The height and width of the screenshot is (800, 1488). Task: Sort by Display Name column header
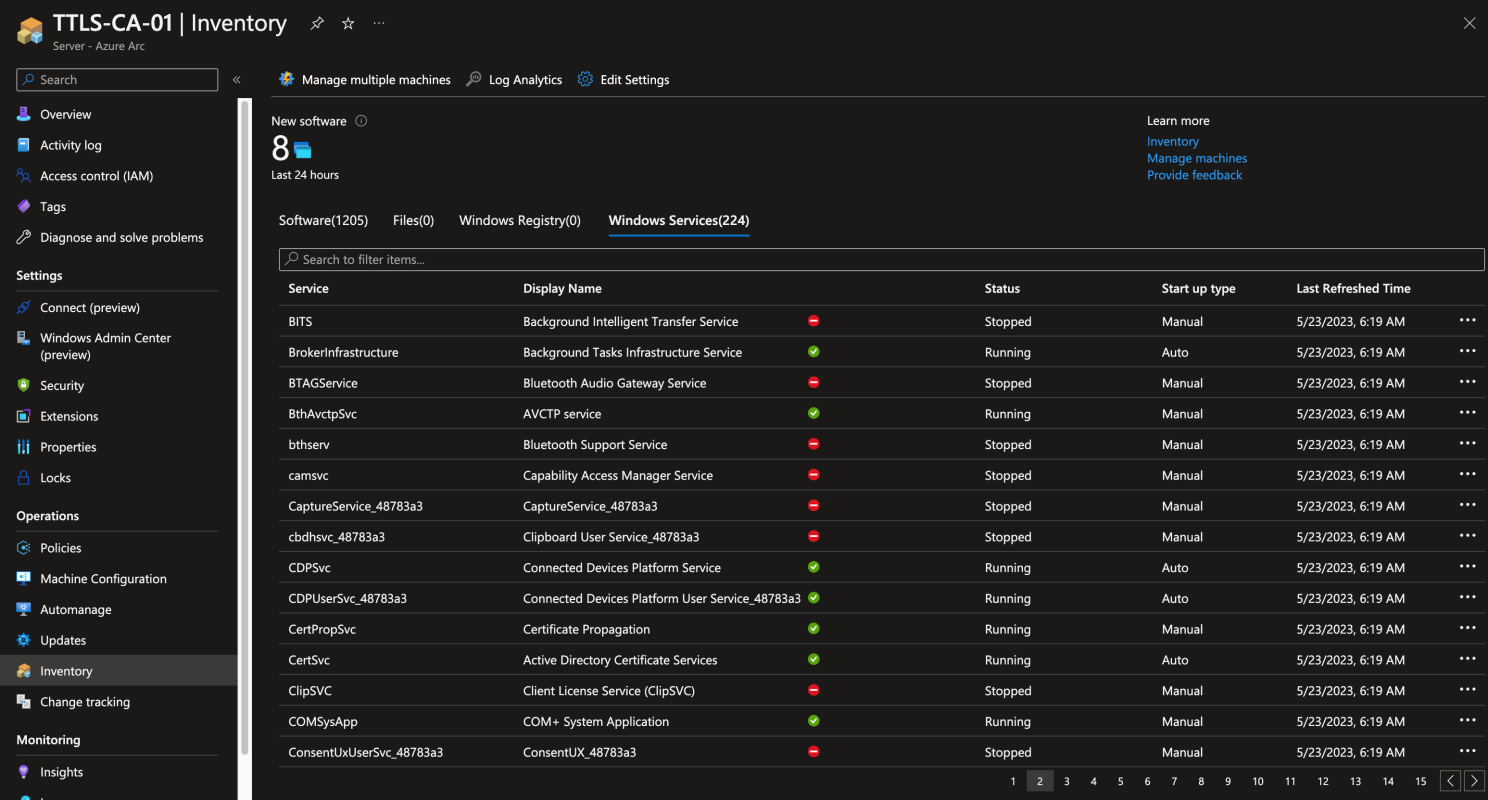pyautogui.click(x=562, y=289)
